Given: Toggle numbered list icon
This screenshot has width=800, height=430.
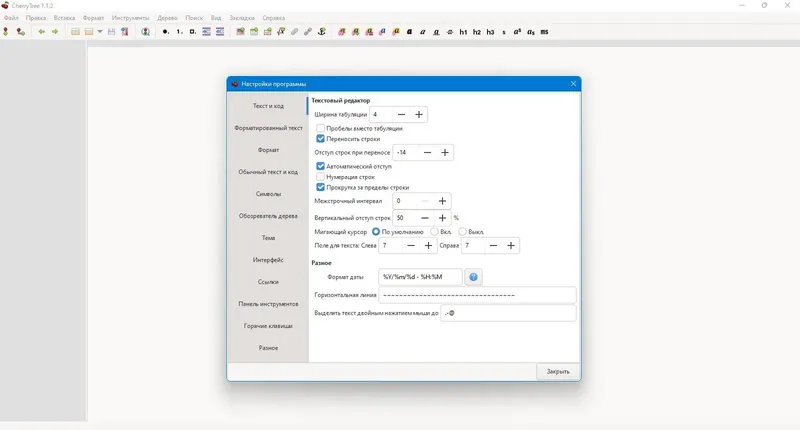Looking at the screenshot, I should [x=179, y=32].
